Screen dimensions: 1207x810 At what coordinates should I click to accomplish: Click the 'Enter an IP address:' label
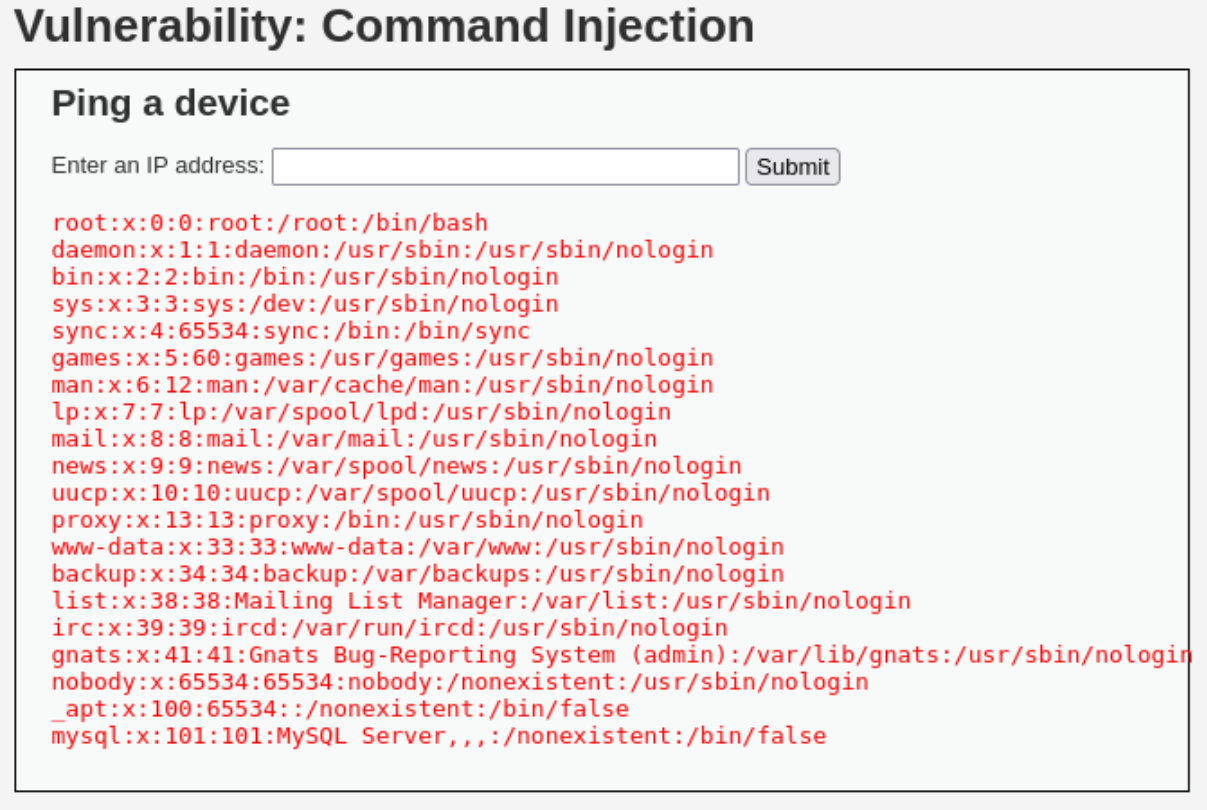pos(158,165)
